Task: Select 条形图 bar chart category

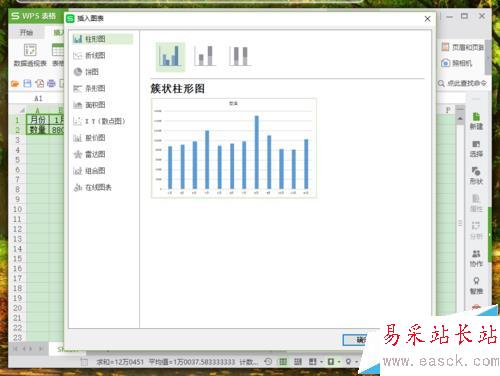Action: [x=89, y=88]
